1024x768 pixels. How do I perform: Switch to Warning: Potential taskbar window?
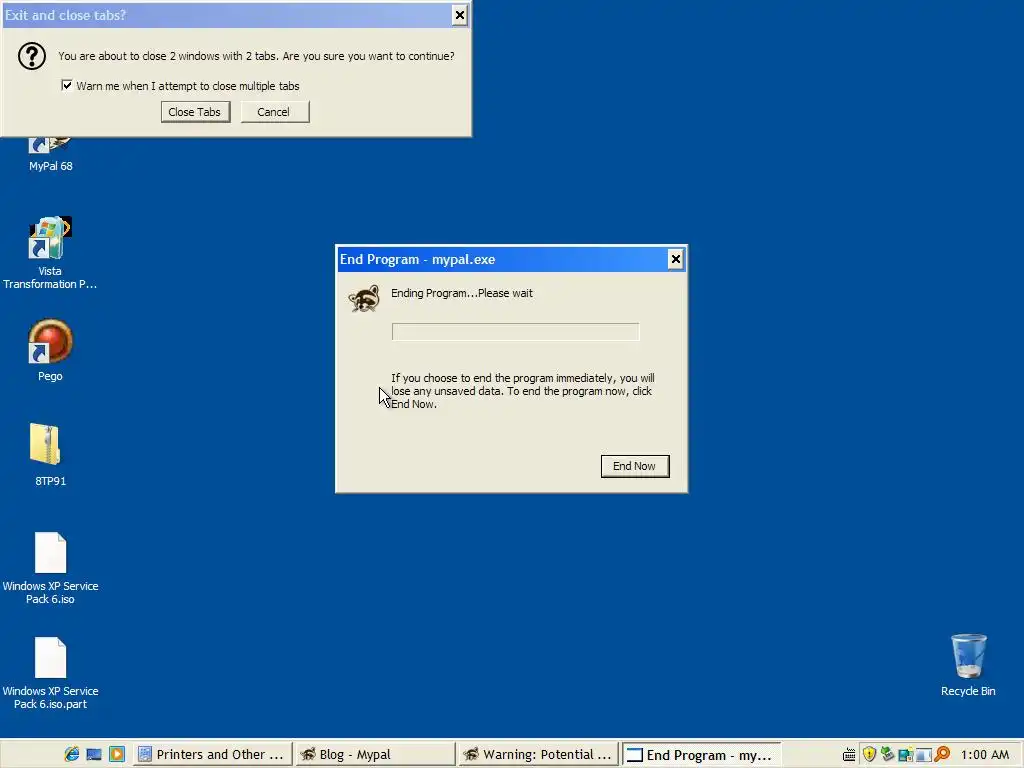(537, 754)
